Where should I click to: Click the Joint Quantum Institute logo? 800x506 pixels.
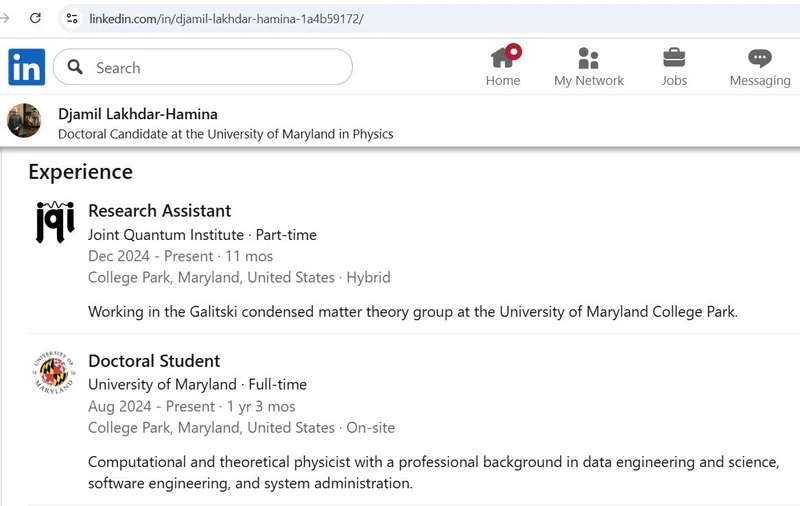tap(55, 222)
